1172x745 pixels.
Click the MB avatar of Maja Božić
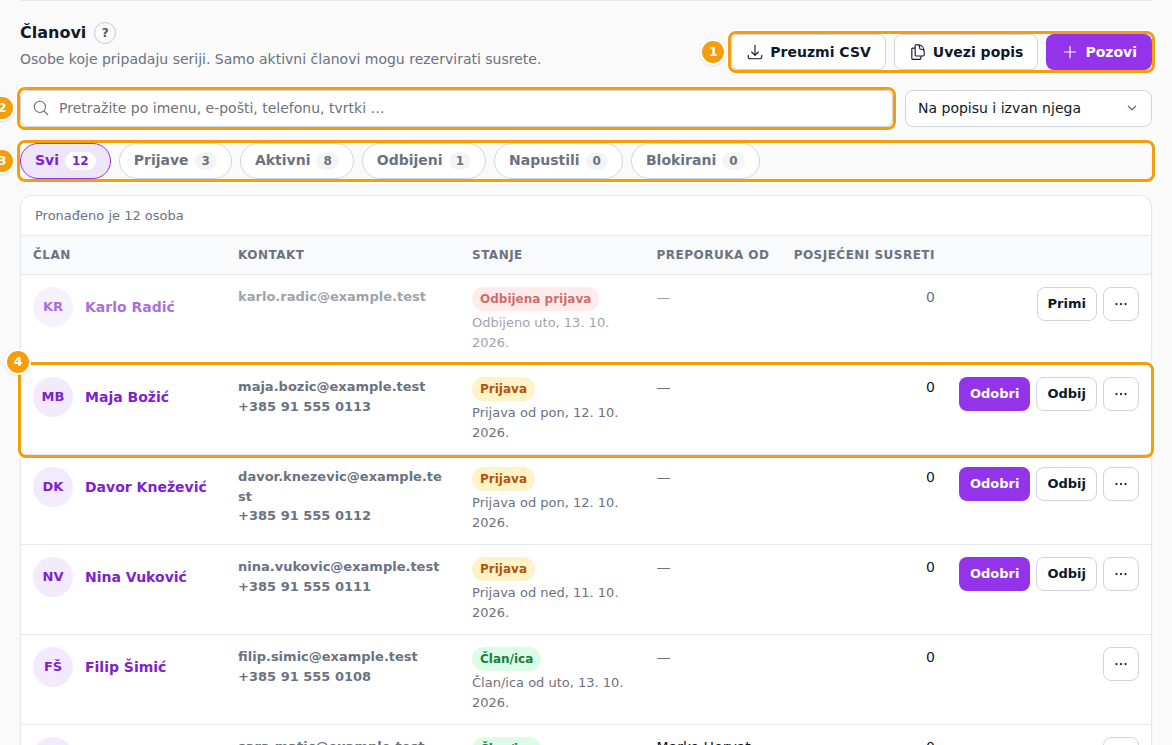[53, 397]
